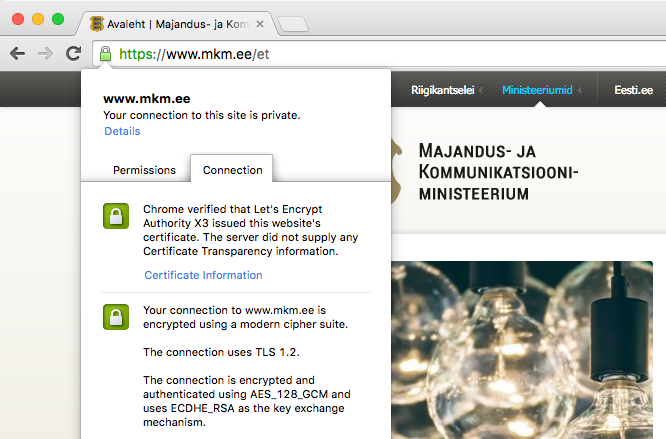Open the Ministeeriumid navigation item

[537, 90]
